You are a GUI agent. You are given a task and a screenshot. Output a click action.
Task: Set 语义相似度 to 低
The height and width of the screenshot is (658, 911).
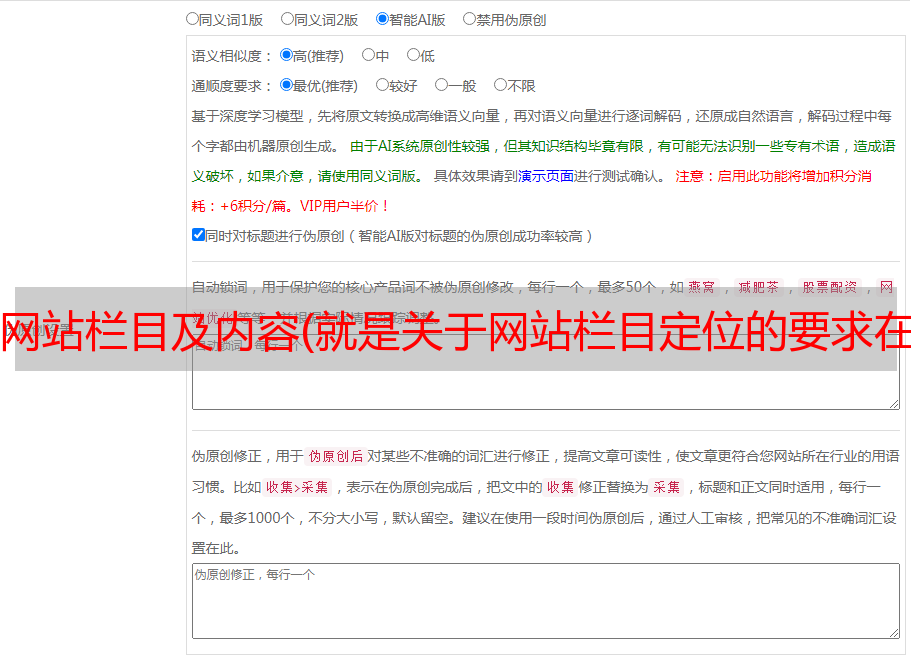coord(413,55)
